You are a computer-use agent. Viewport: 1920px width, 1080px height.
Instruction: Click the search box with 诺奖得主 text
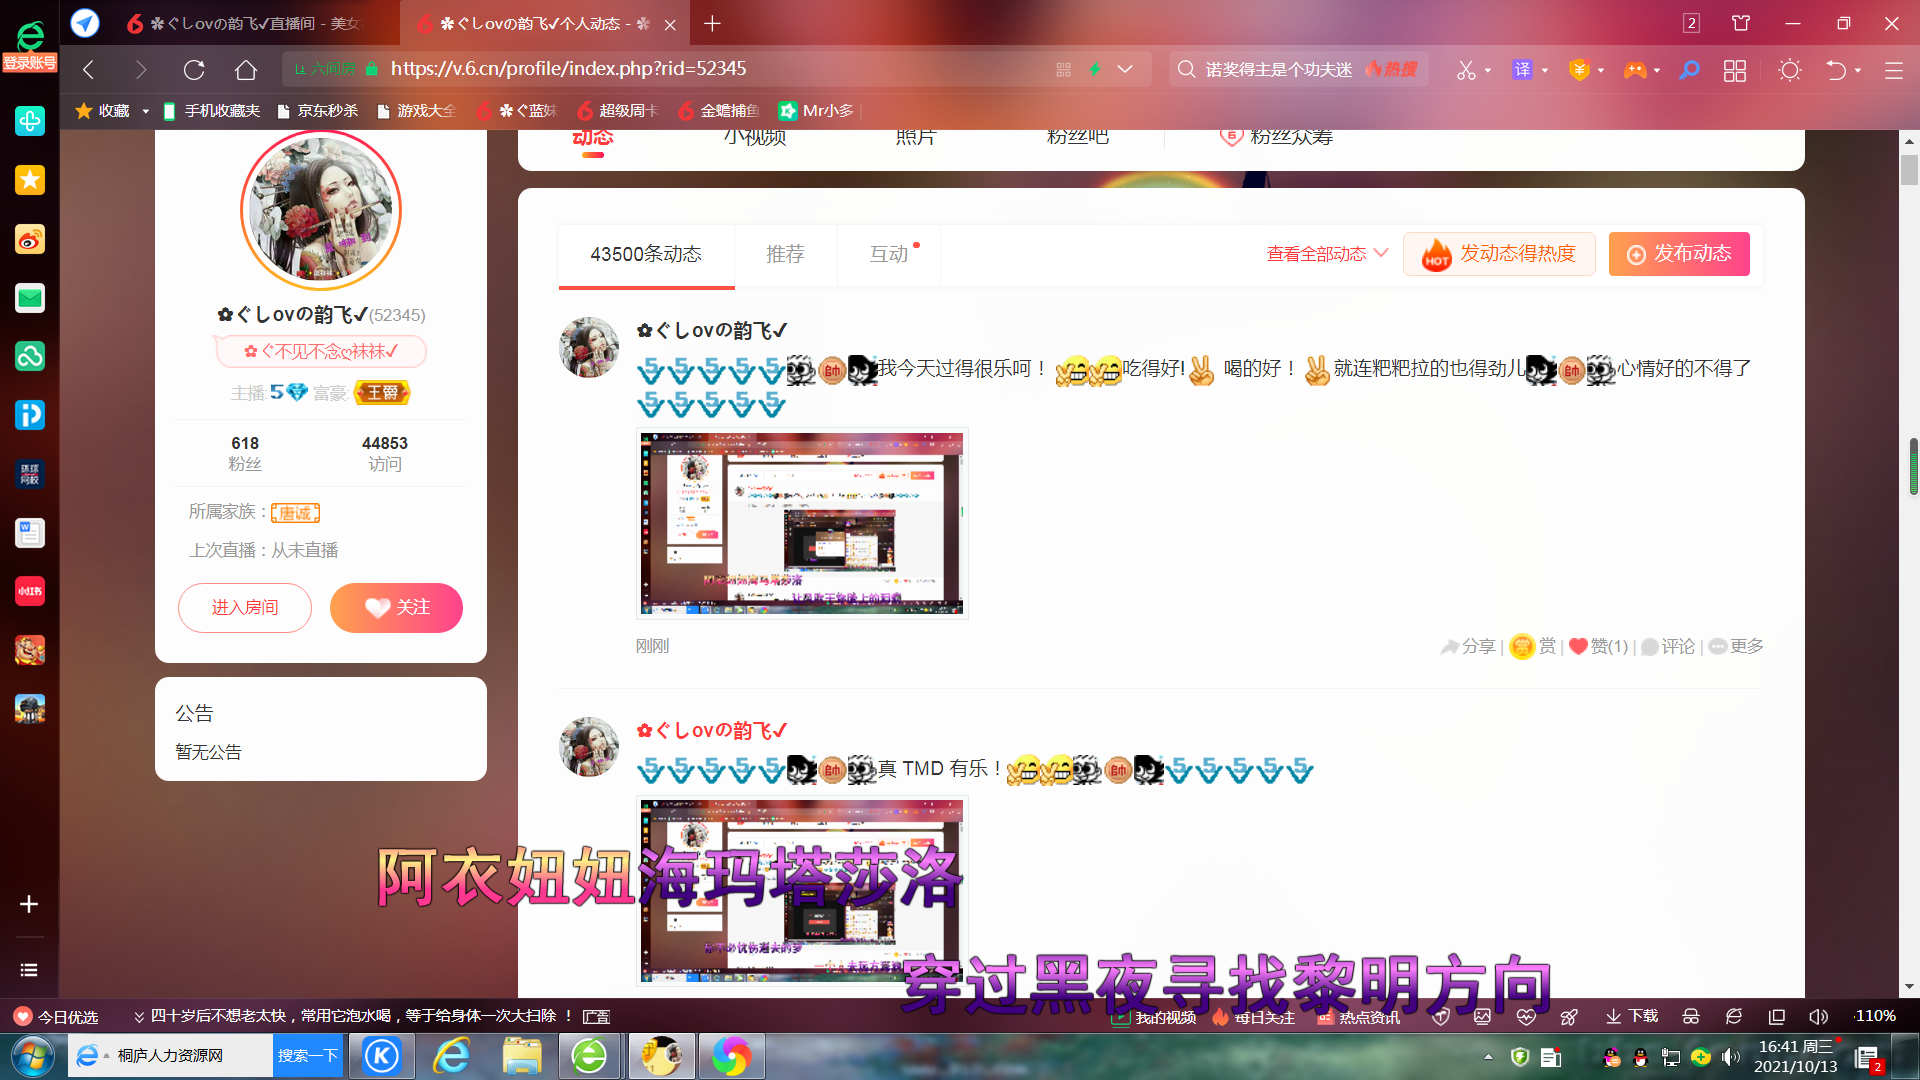click(x=1278, y=69)
